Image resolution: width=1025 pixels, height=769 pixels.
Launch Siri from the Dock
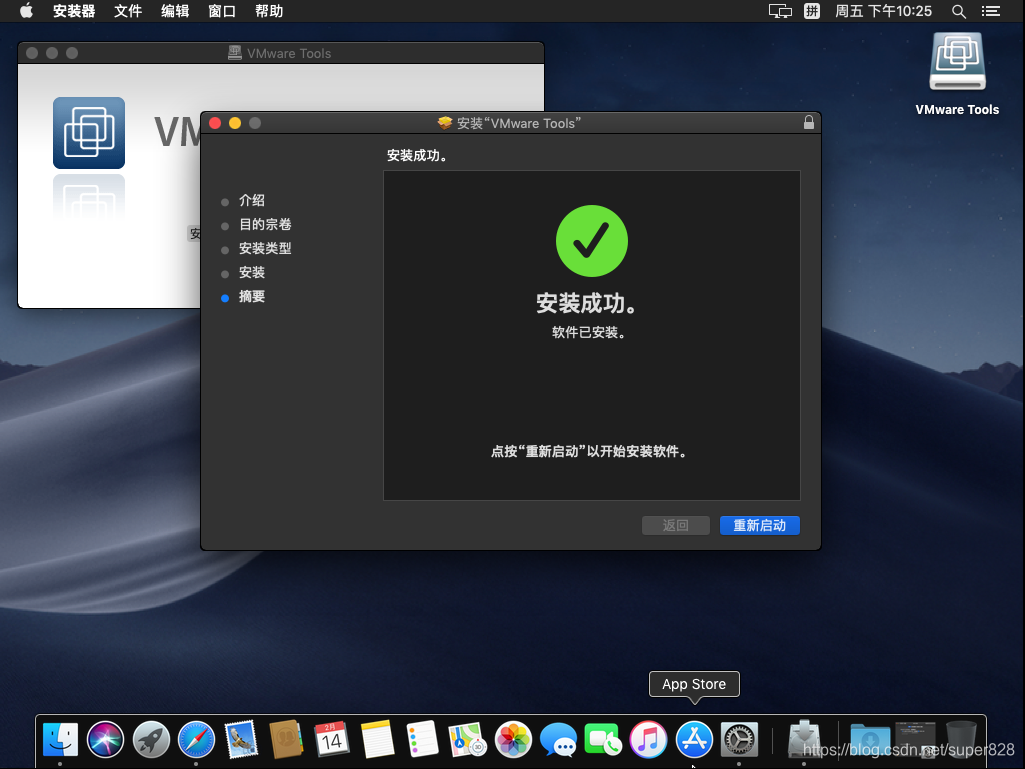(105, 740)
